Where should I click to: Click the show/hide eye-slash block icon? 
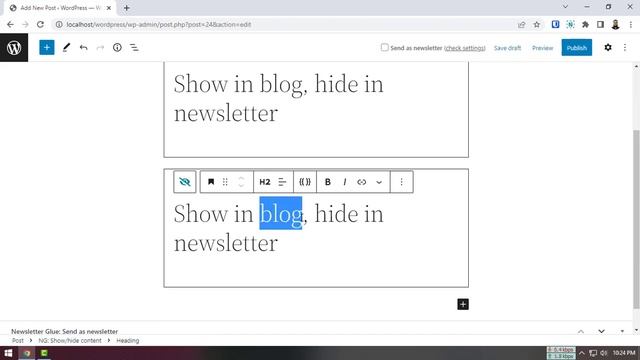click(x=184, y=182)
